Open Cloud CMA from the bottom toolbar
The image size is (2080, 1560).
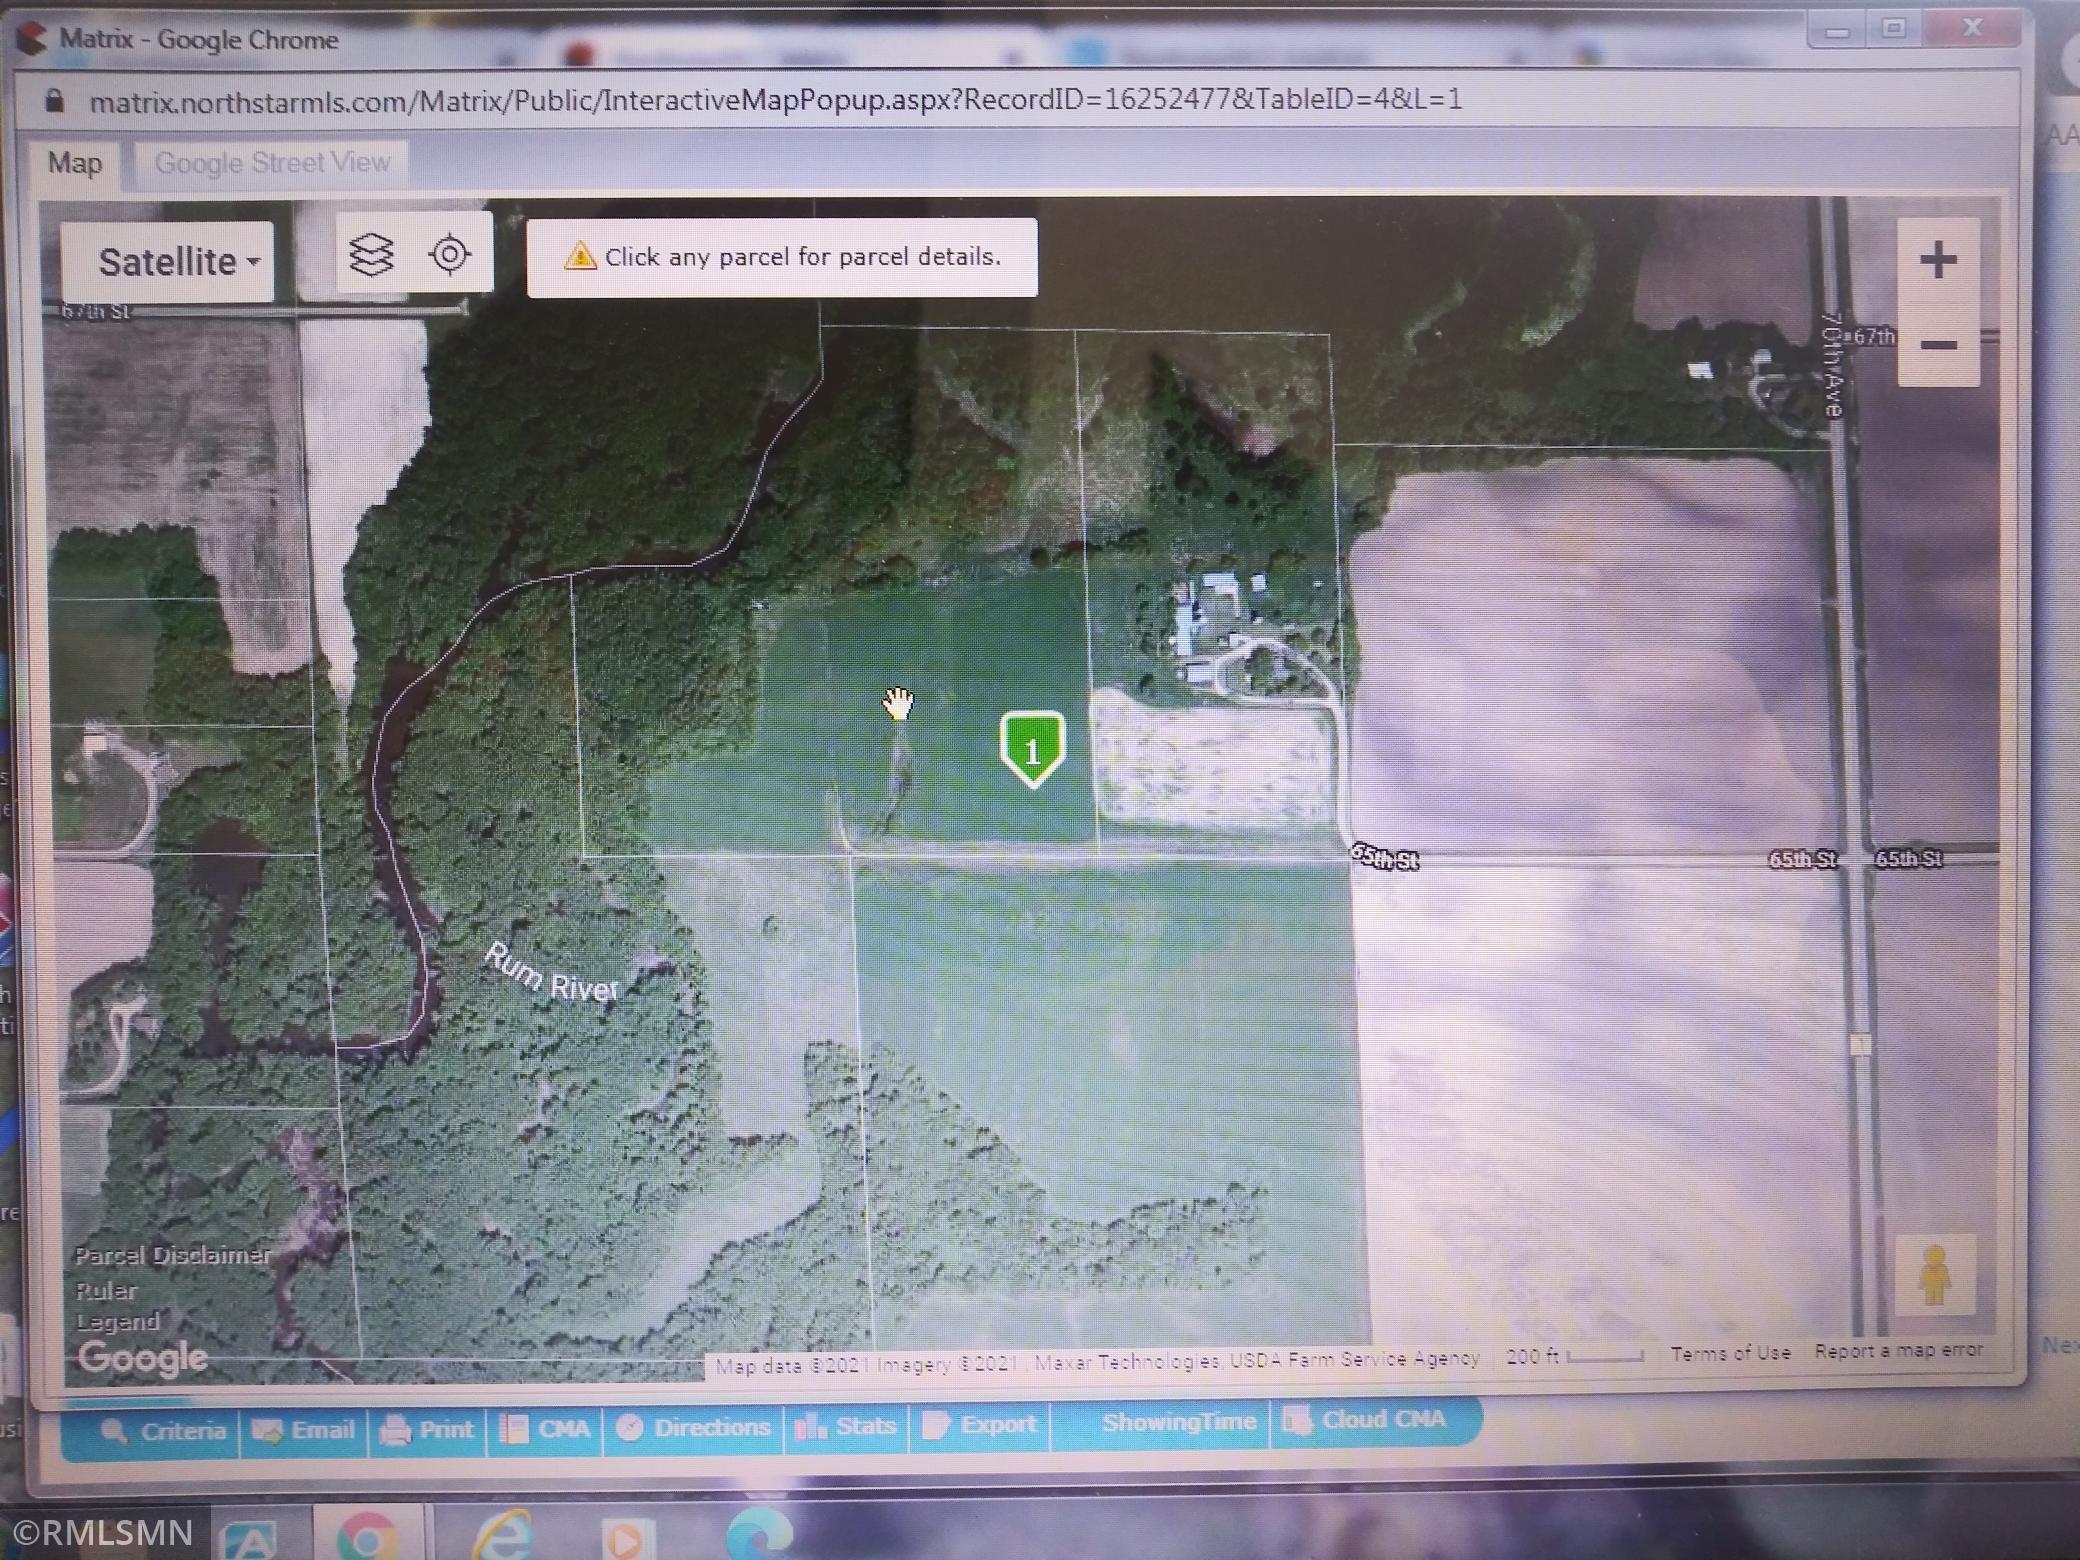tap(1364, 1420)
